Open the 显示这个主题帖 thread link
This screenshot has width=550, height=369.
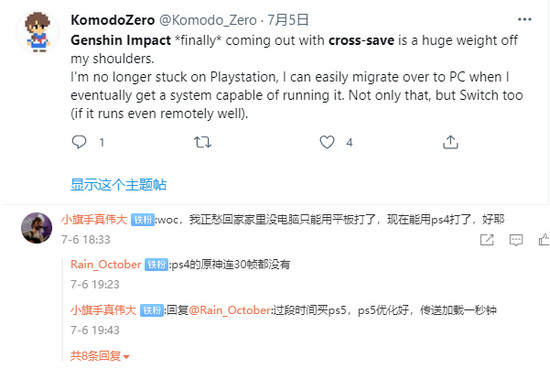pyautogui.click(x=119, y=184)
